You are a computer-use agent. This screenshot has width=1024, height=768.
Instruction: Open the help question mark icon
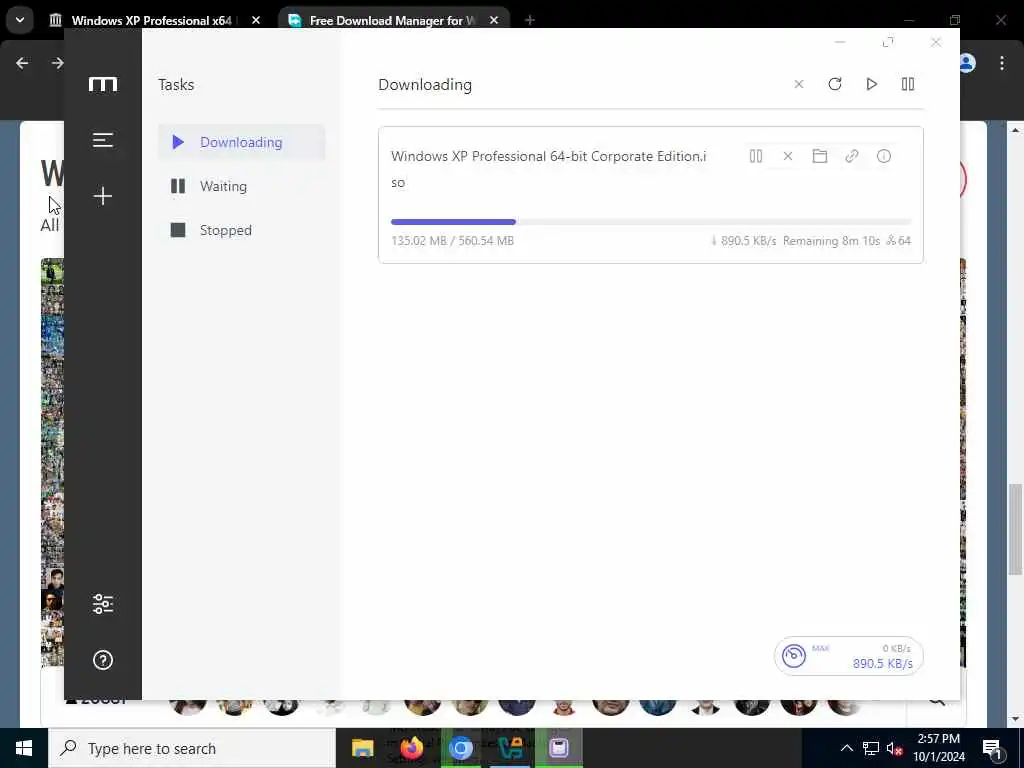coord(103,660)
